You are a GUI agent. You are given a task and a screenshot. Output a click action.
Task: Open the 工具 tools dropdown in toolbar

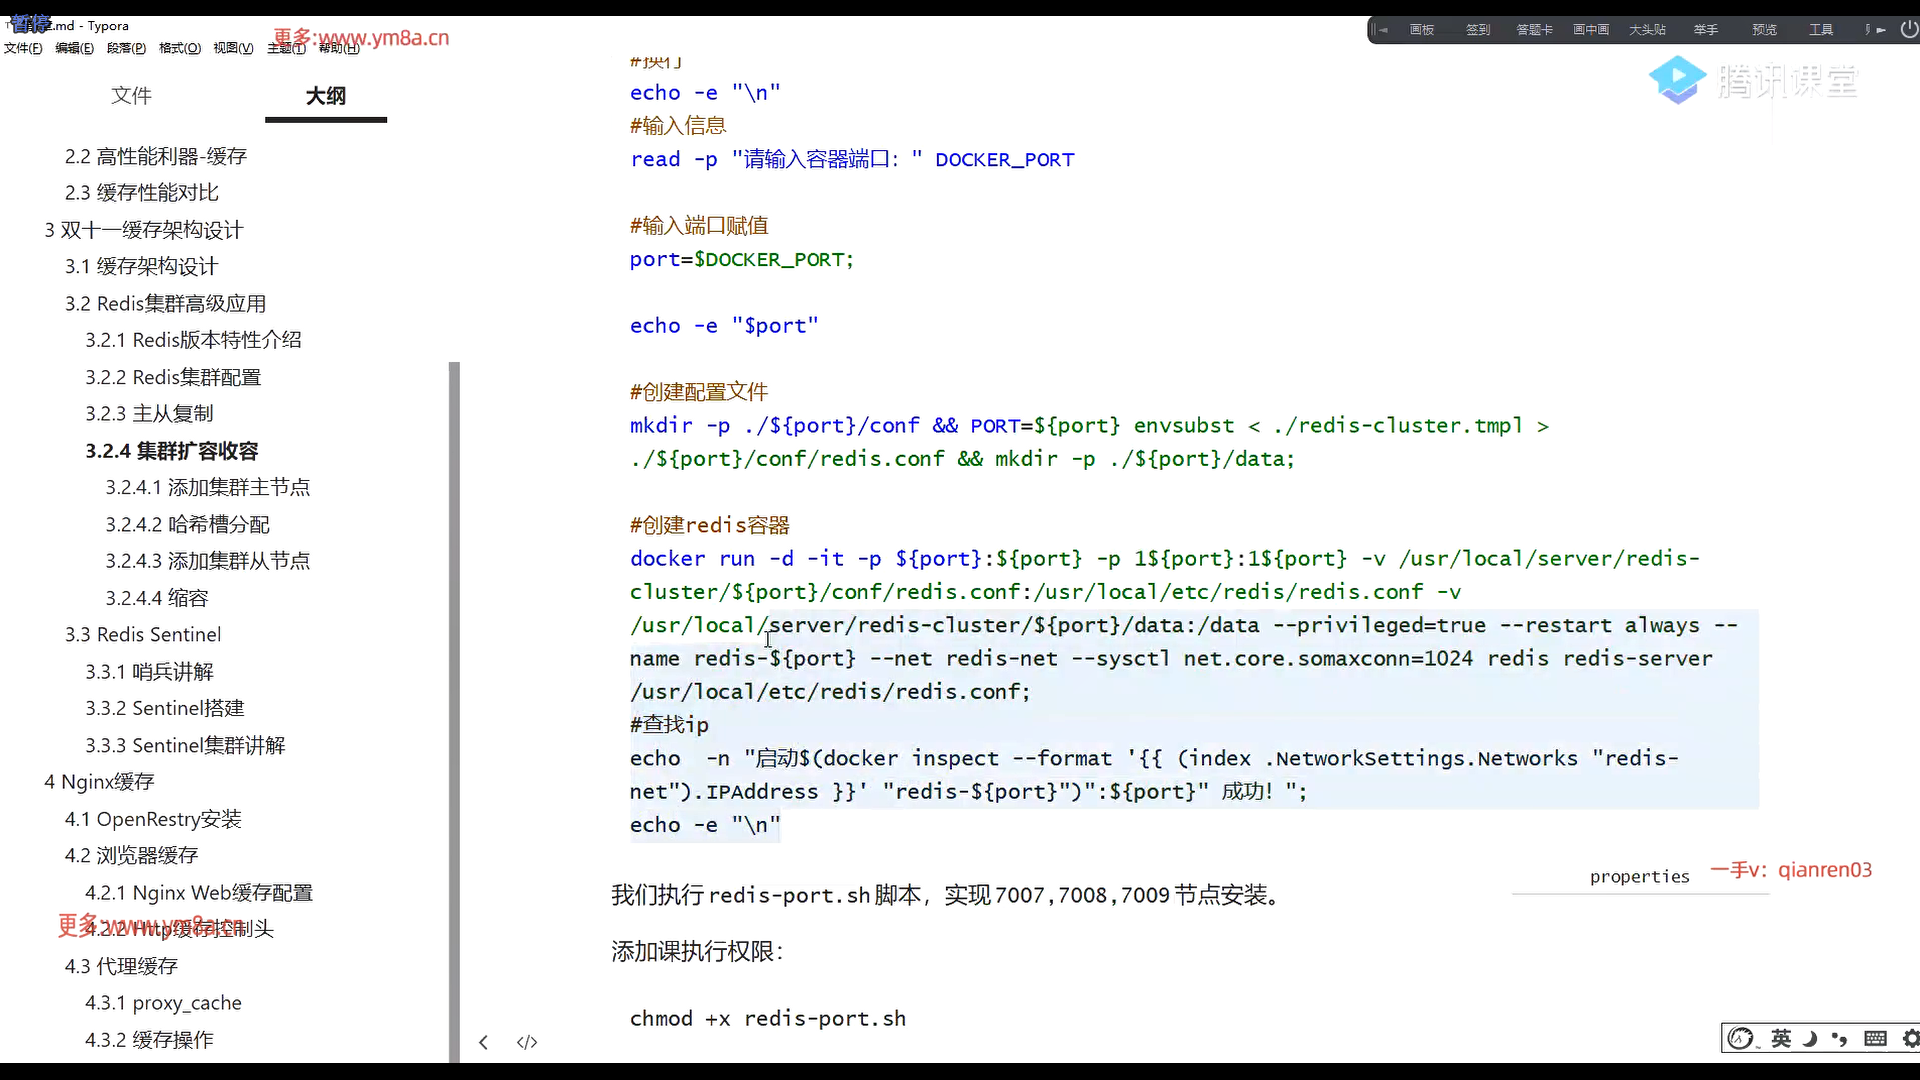(1820, 30)
